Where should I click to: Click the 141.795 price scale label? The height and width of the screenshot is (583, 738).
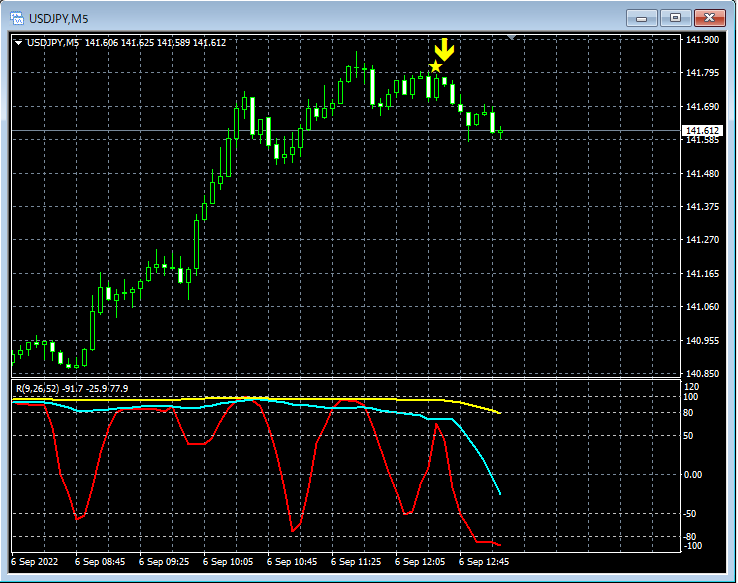702,73
